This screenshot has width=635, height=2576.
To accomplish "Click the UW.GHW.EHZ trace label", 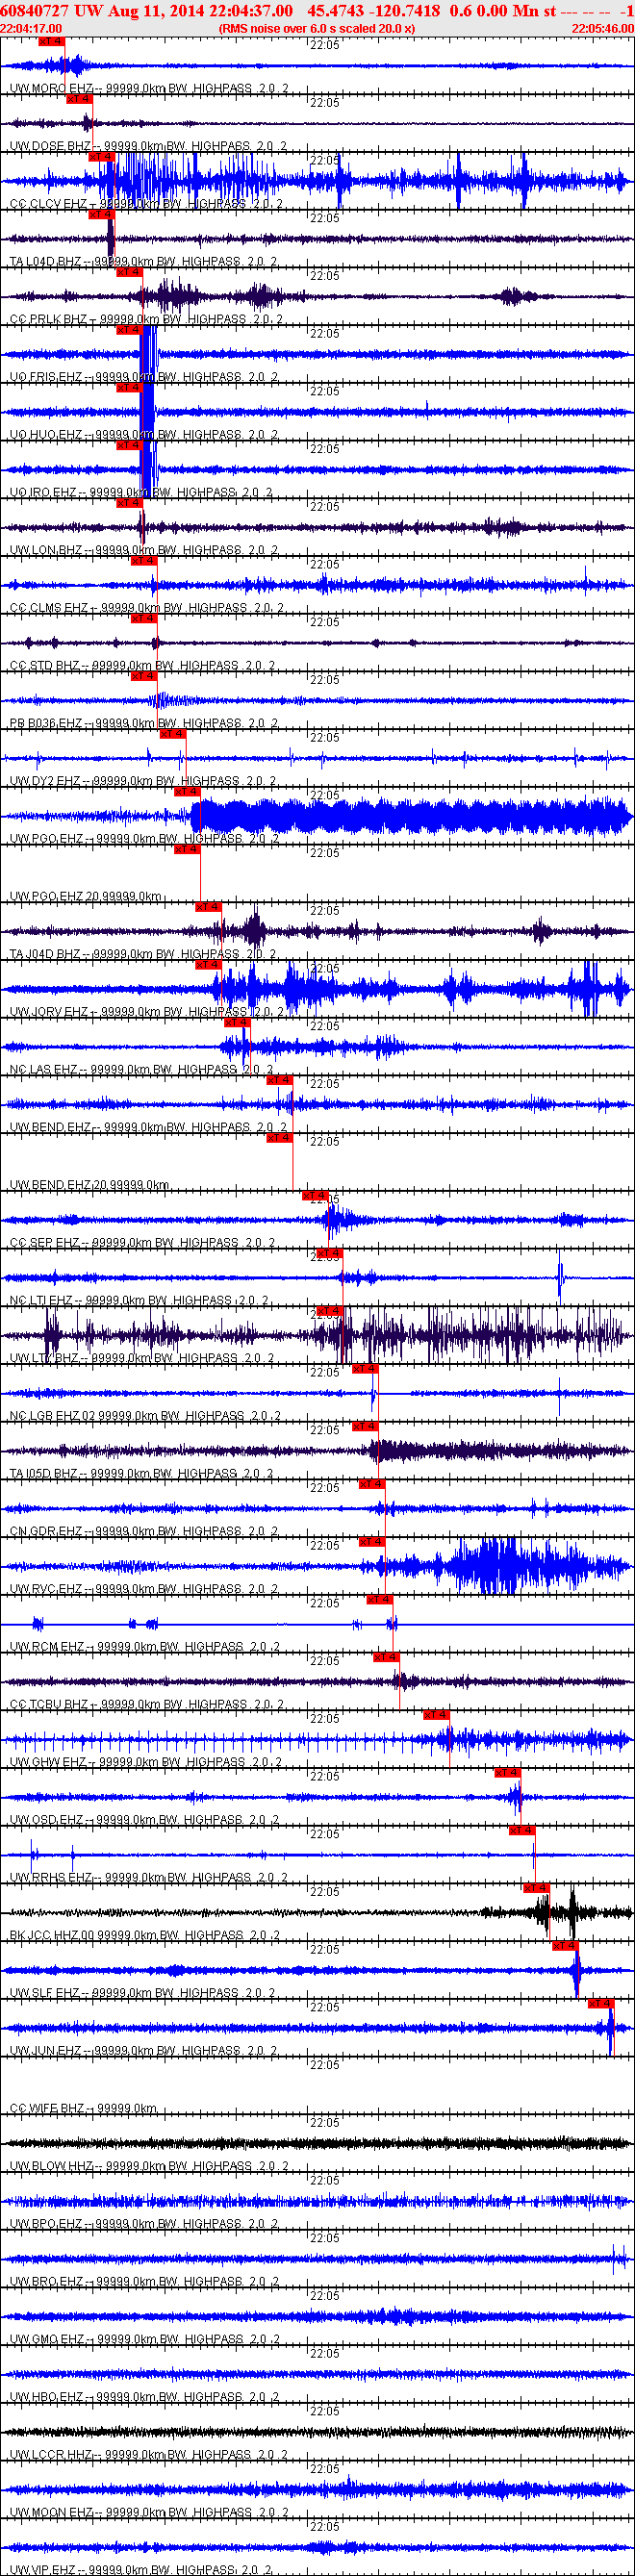I will [146, 1763].
